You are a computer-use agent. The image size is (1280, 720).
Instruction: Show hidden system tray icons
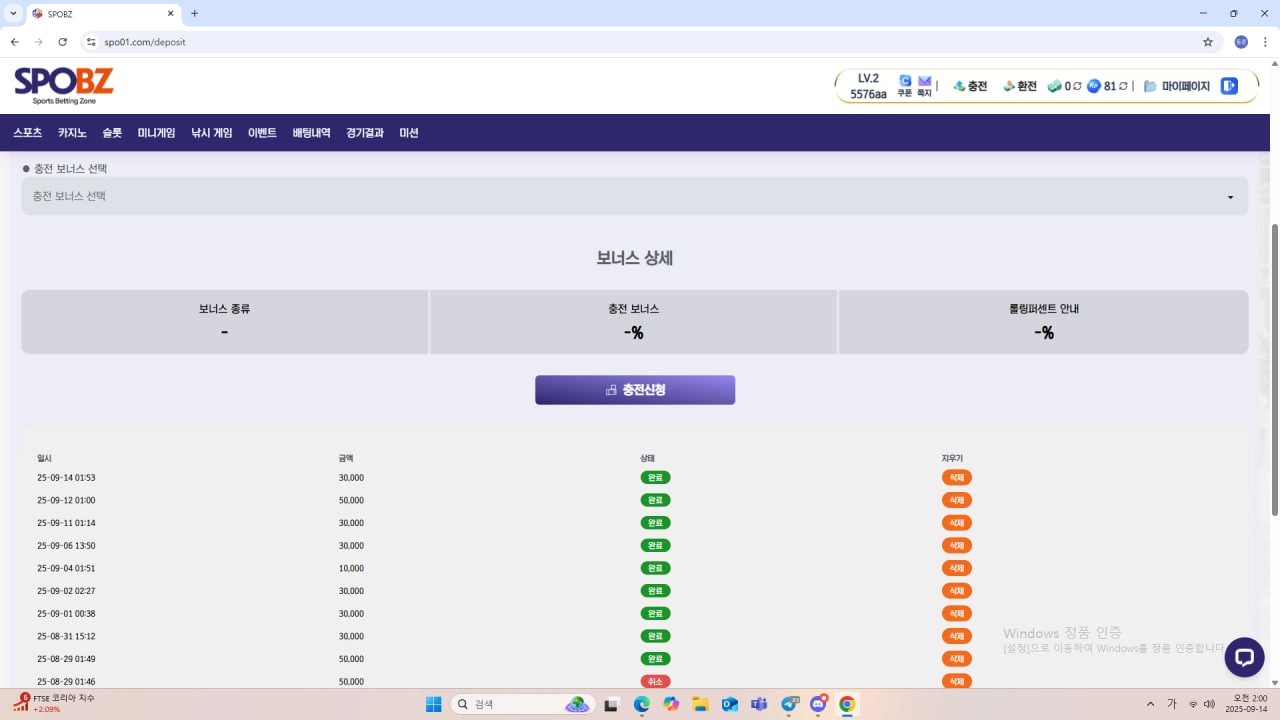[x=1150, y=704]
